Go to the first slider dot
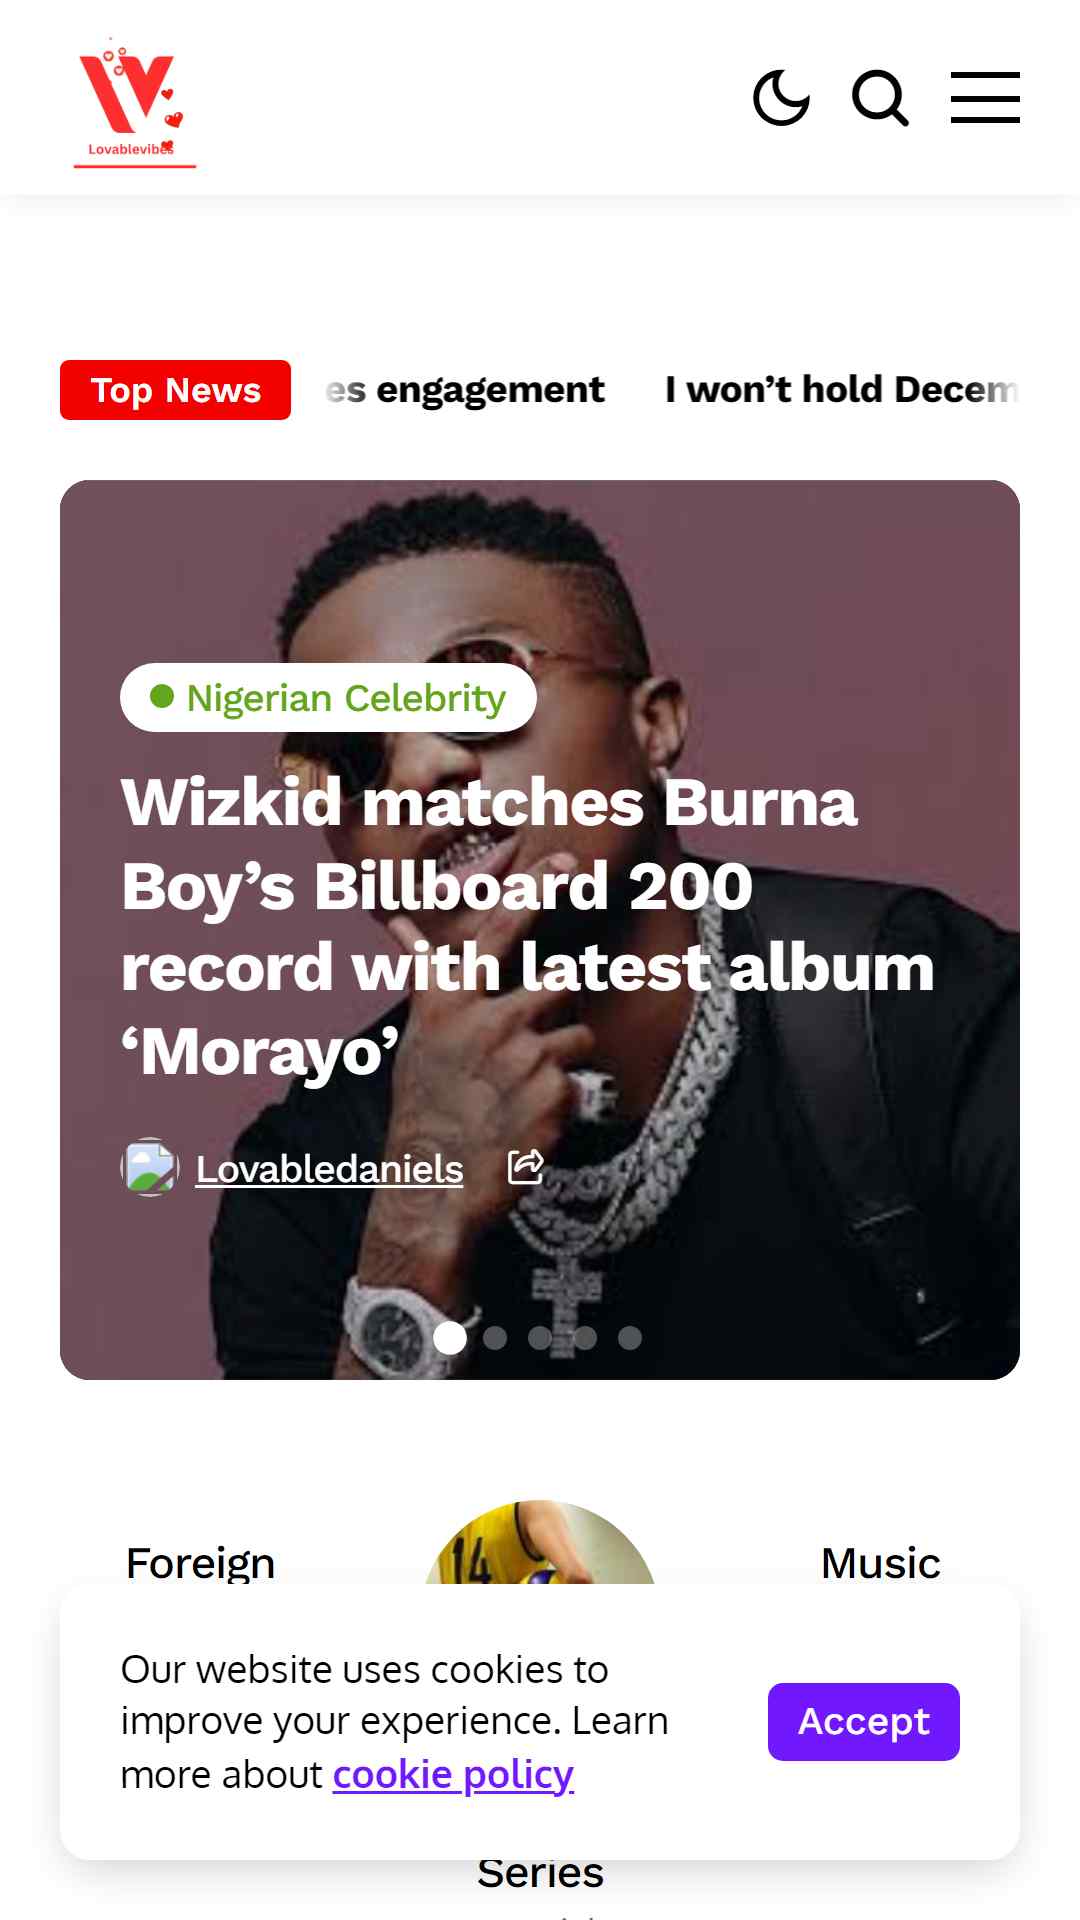 pos(450,1338)
